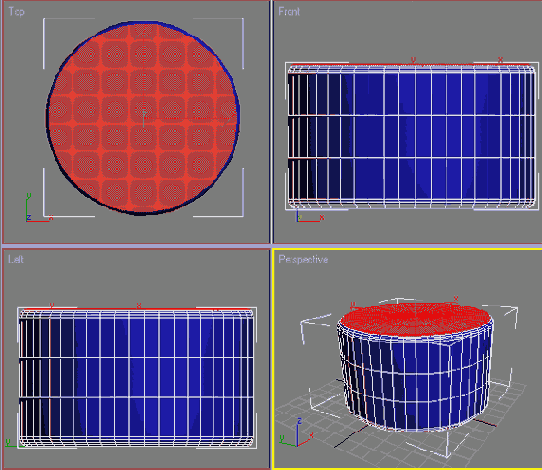The image size is (542, 470).
Task: Click the blue cylinder body in Left viewport
Action: pyautogui.click(x=137, y=377)
